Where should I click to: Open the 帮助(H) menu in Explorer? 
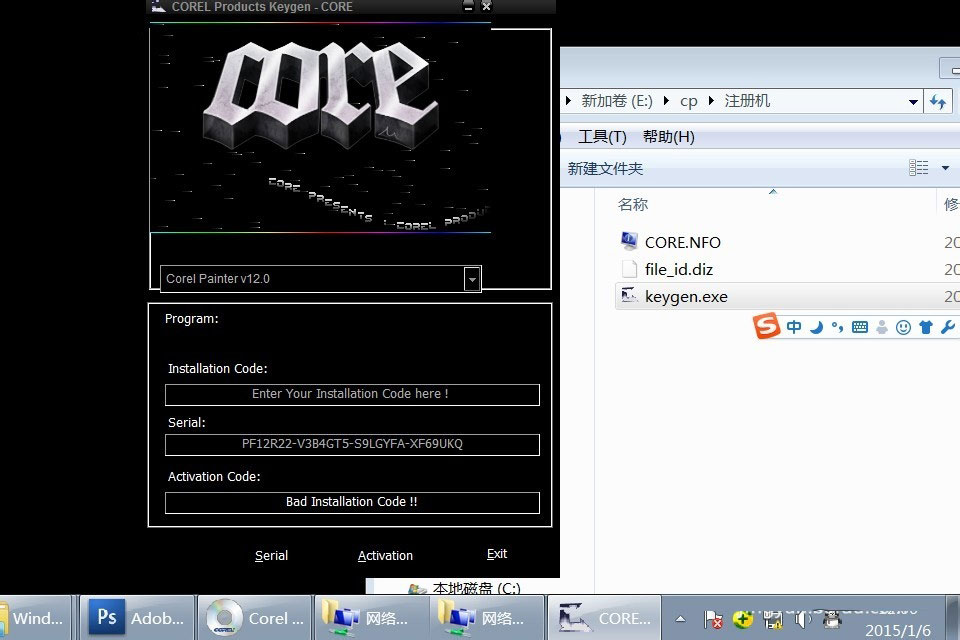(669, 137)
